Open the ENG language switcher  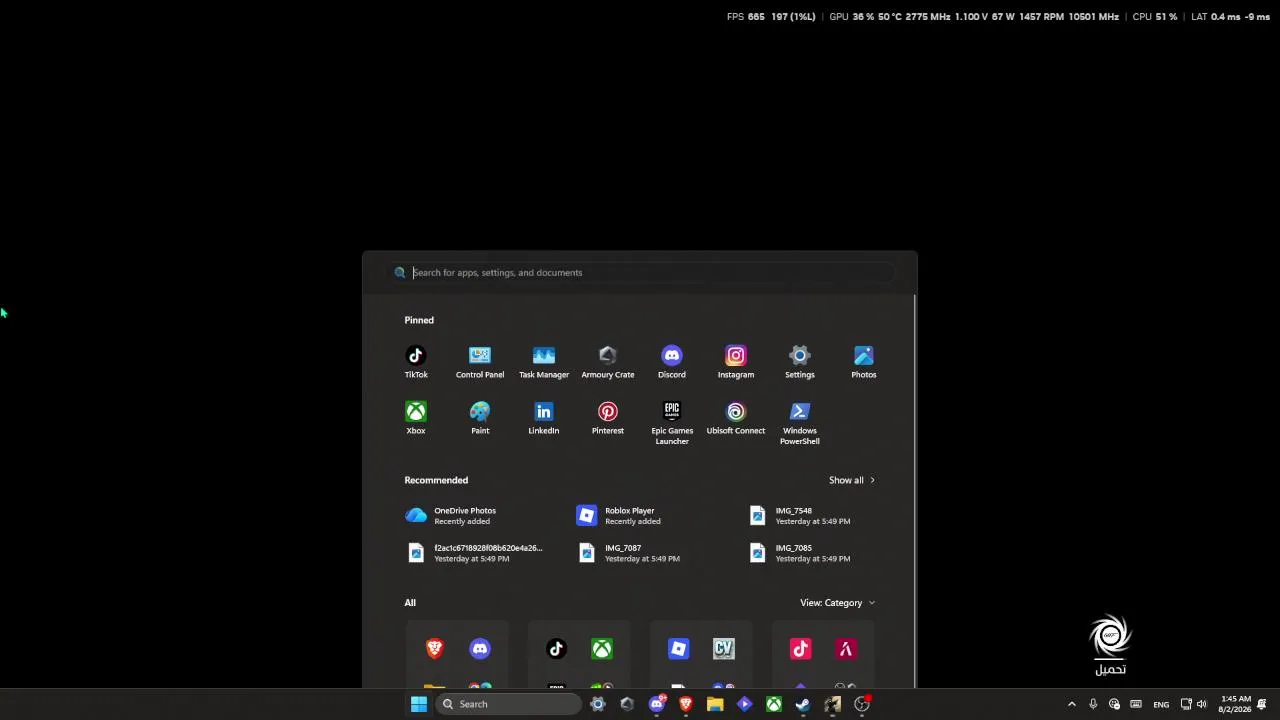(x=1161, y=704)
